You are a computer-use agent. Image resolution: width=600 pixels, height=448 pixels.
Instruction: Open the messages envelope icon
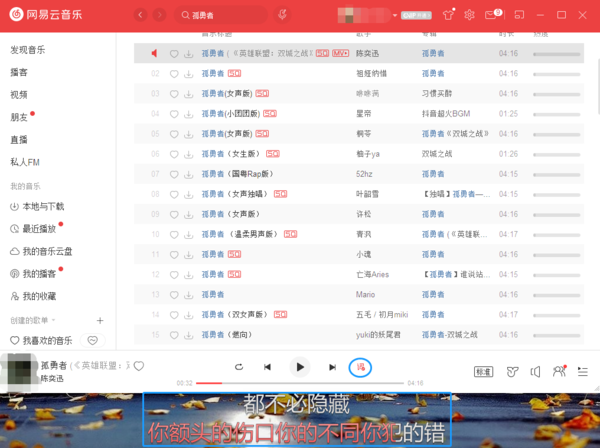pyautogui.click(x=492, y=15)
